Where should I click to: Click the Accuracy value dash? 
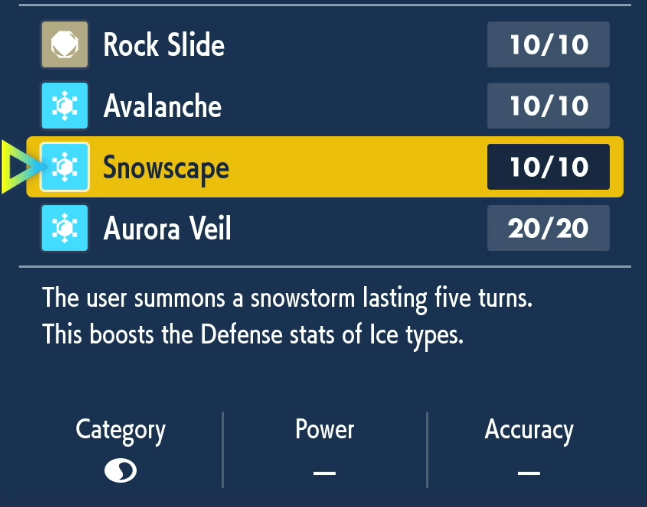[x=529, y=472]
